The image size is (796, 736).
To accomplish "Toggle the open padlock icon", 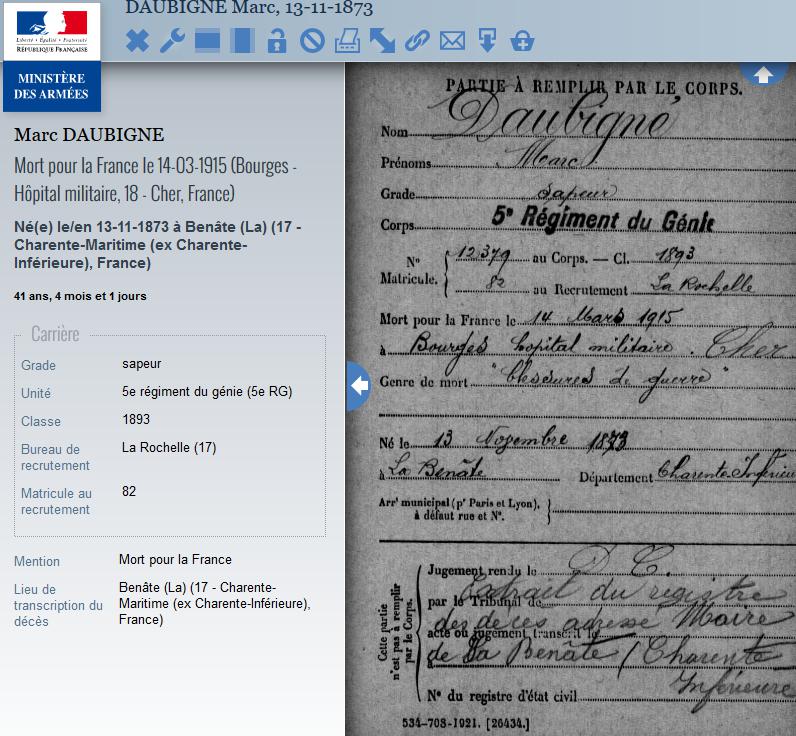I will pyautogui.click(x=277, y=41).
